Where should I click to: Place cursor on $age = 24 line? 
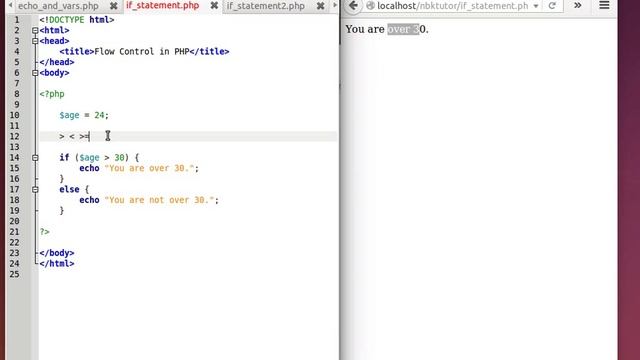84,116
